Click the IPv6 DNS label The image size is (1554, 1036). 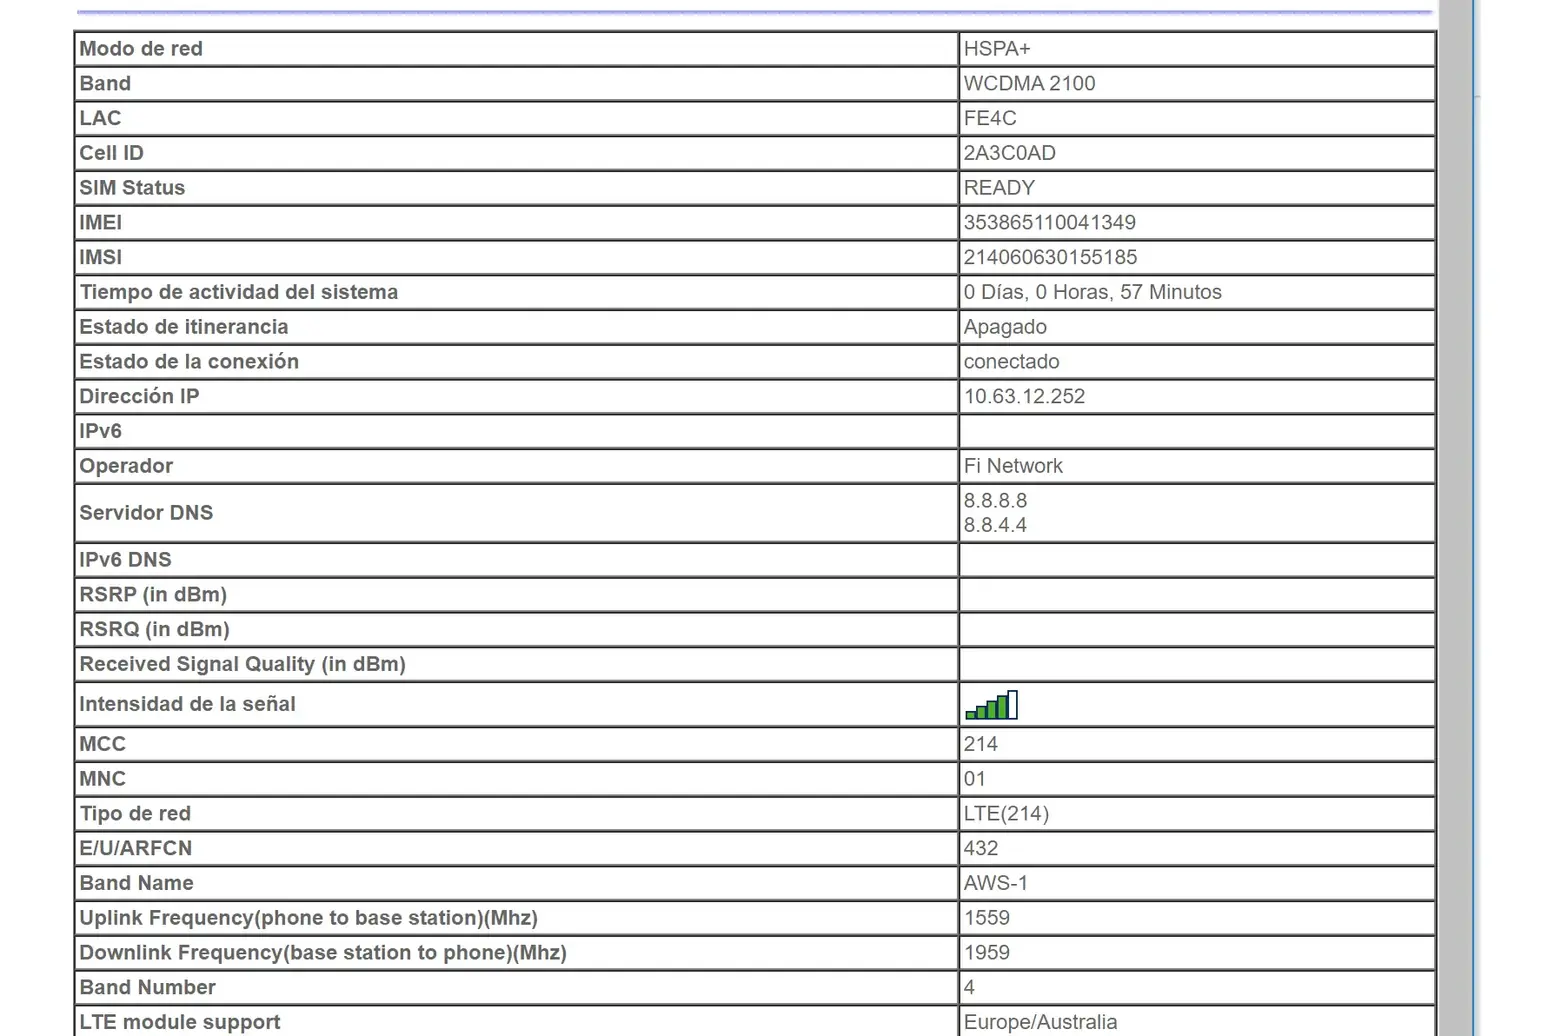pos(126,560)
